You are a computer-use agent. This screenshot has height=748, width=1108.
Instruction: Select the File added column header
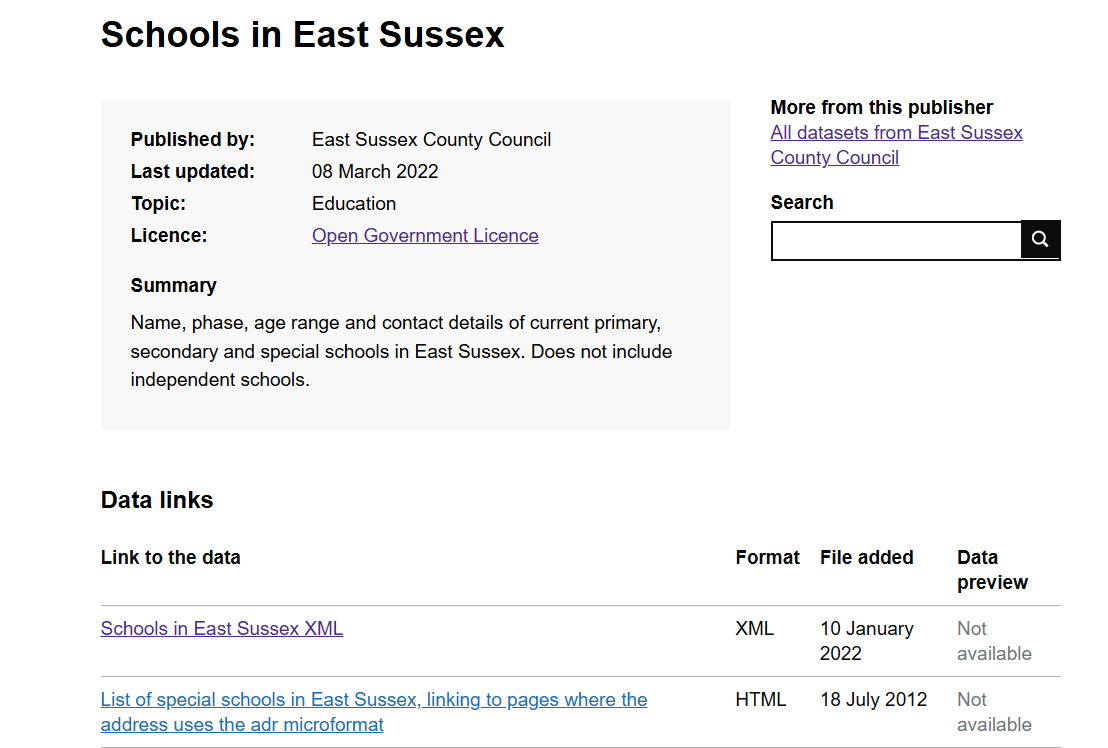pos(866,558)
